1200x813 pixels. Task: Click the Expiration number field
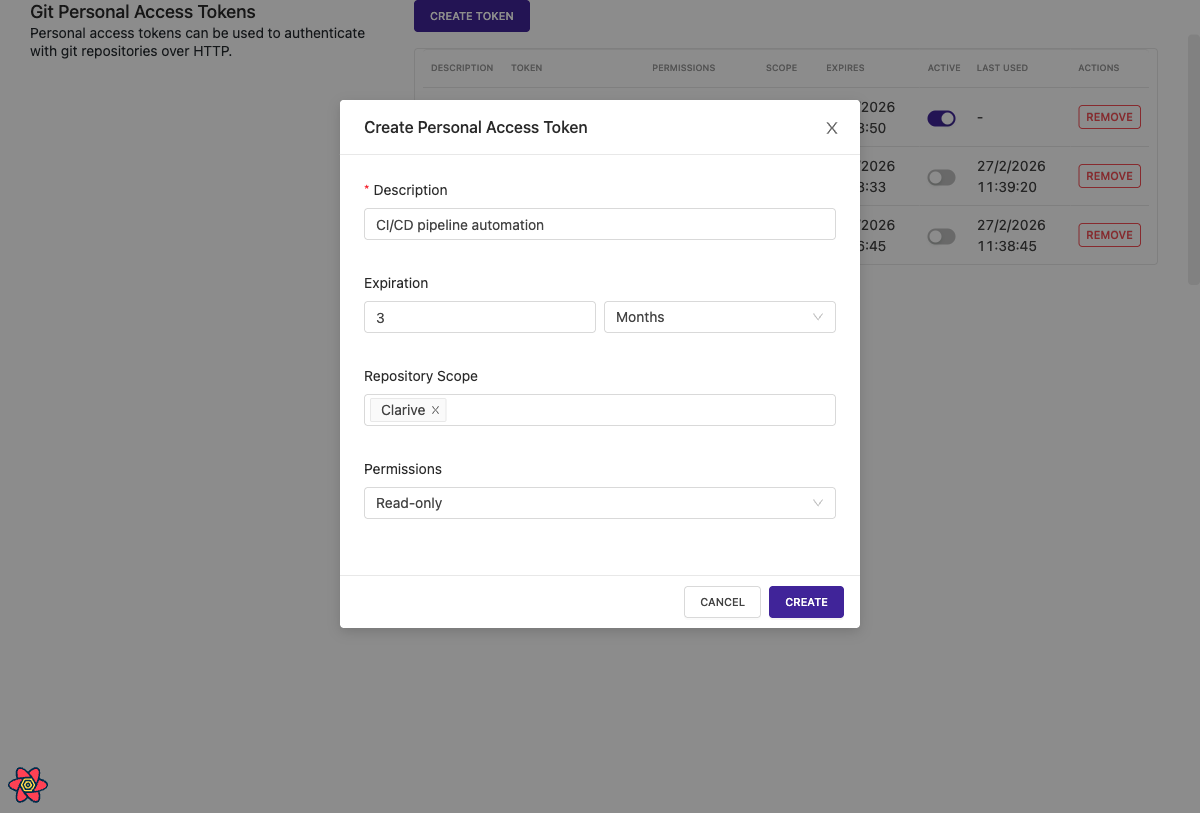(x=479, y=317)
